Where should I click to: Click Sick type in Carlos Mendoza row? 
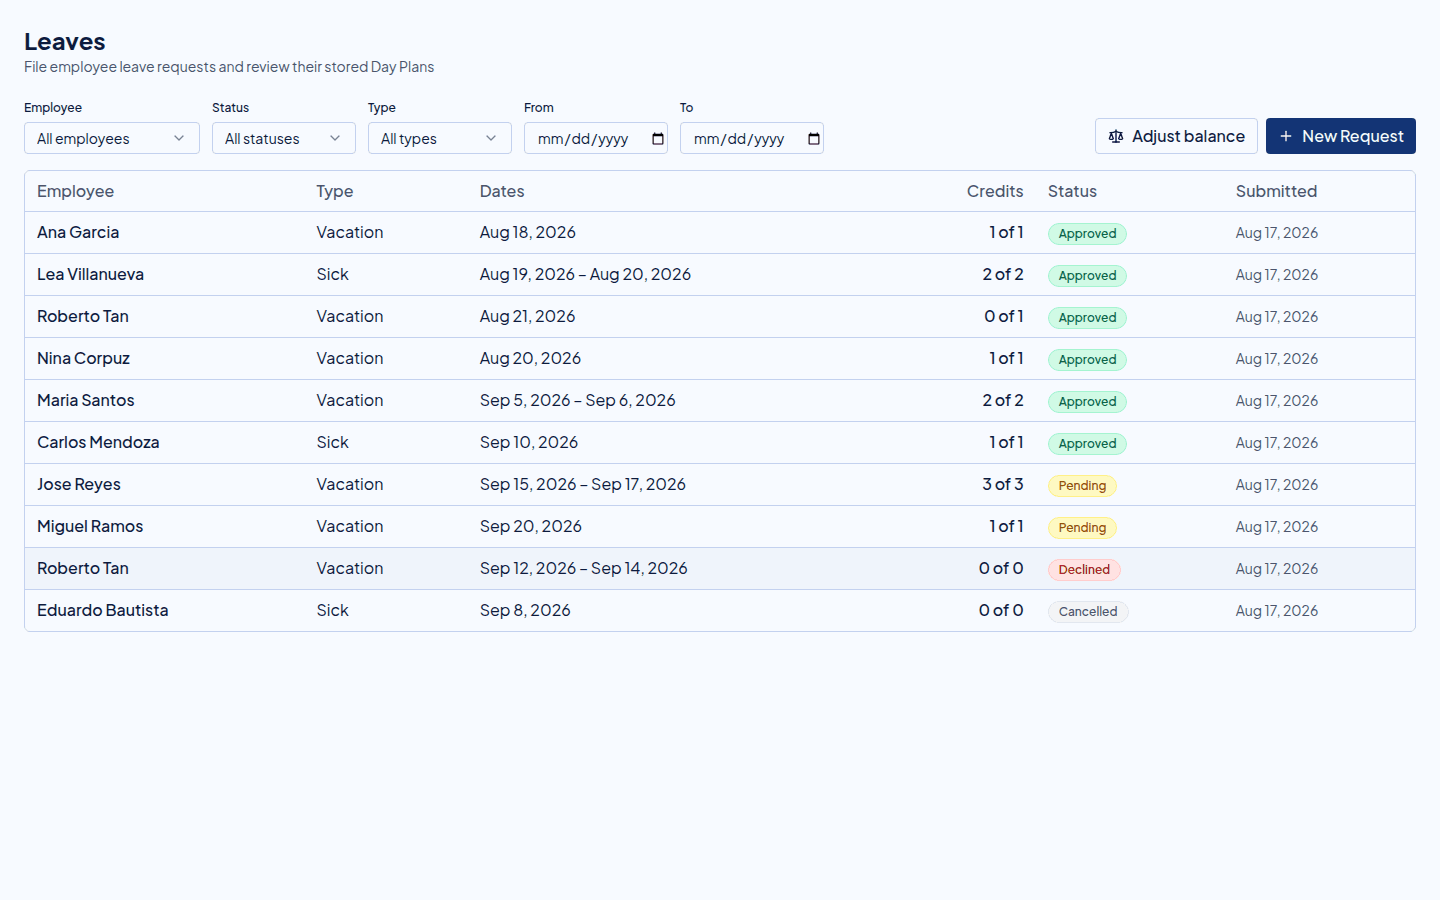tap(333, 442)
